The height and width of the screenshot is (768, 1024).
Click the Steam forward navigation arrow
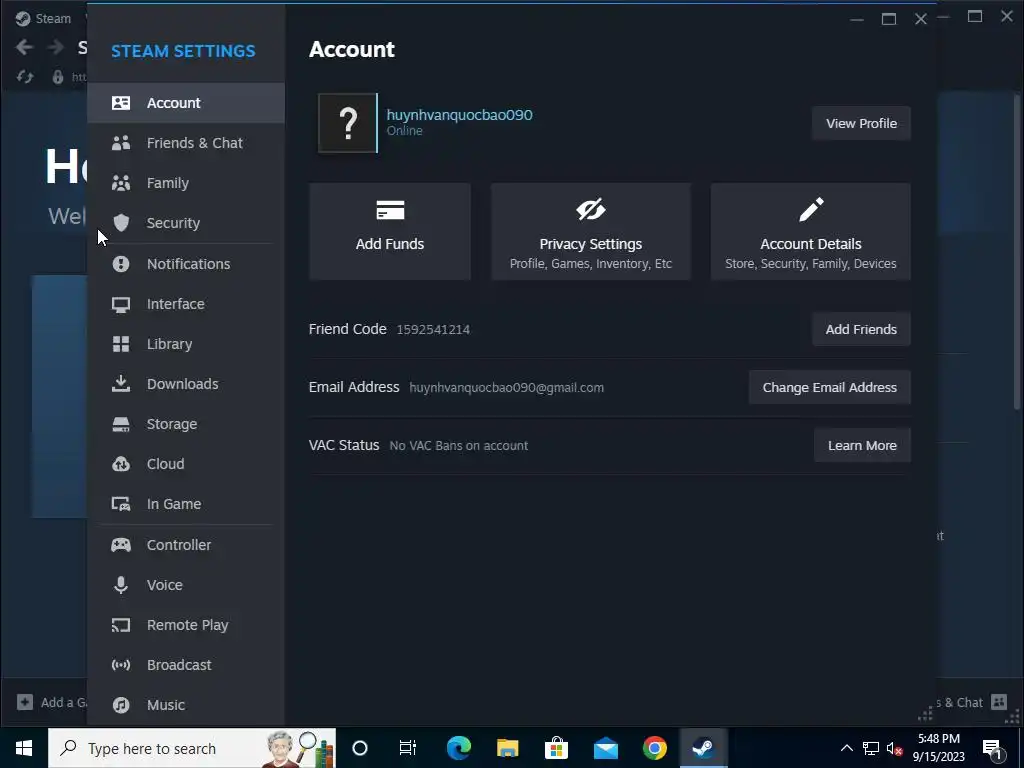point(56,47)
